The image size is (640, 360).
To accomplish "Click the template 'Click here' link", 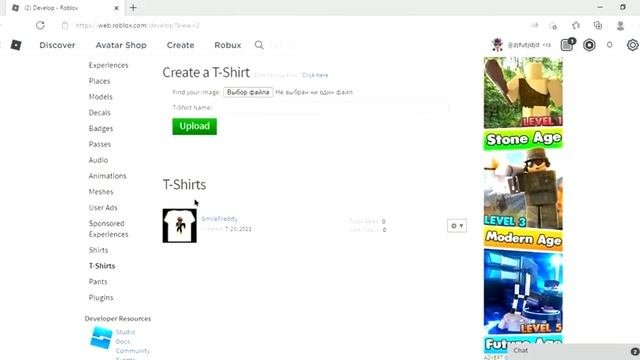I will pyautogui.click(x=315, y=75).
